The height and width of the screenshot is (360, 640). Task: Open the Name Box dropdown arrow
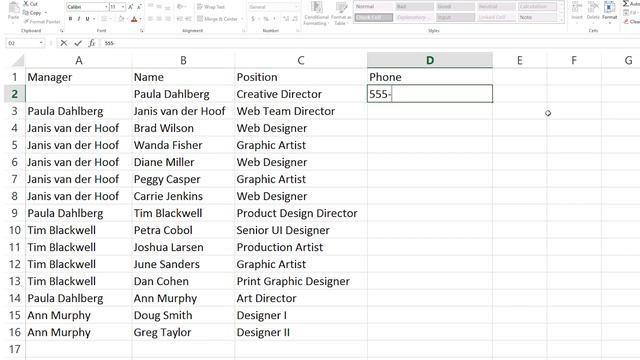click(41, 43)
